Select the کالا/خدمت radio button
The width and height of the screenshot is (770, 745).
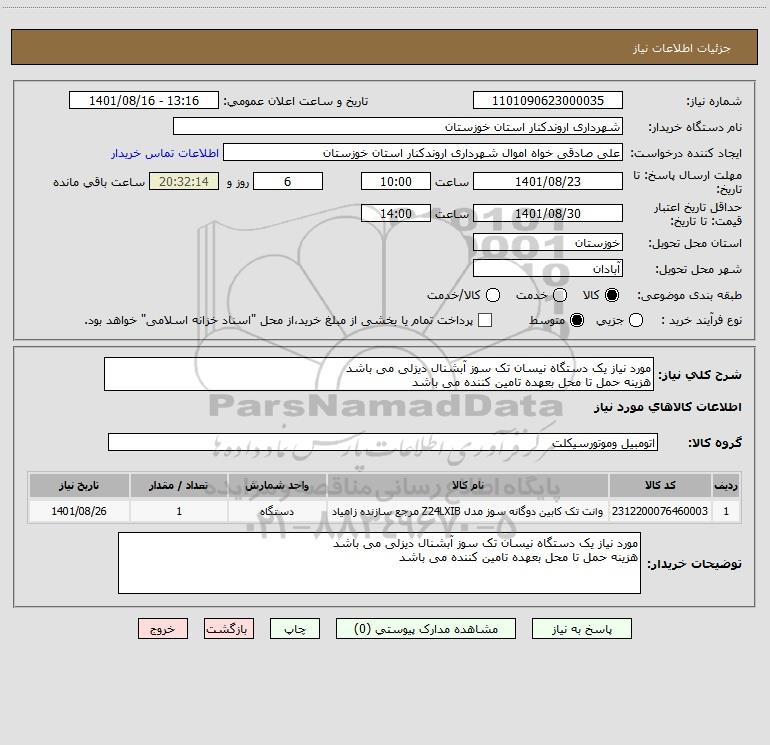point(493,295)
